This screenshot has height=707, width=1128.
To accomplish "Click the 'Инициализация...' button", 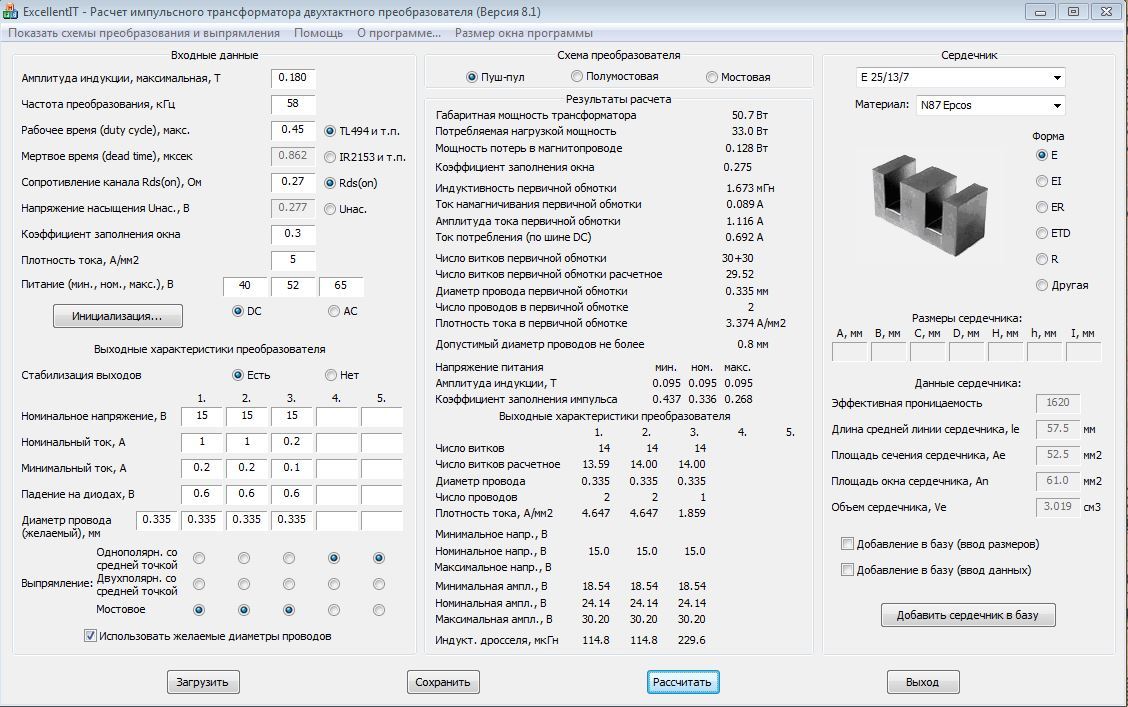I will (x=117, y=316).
